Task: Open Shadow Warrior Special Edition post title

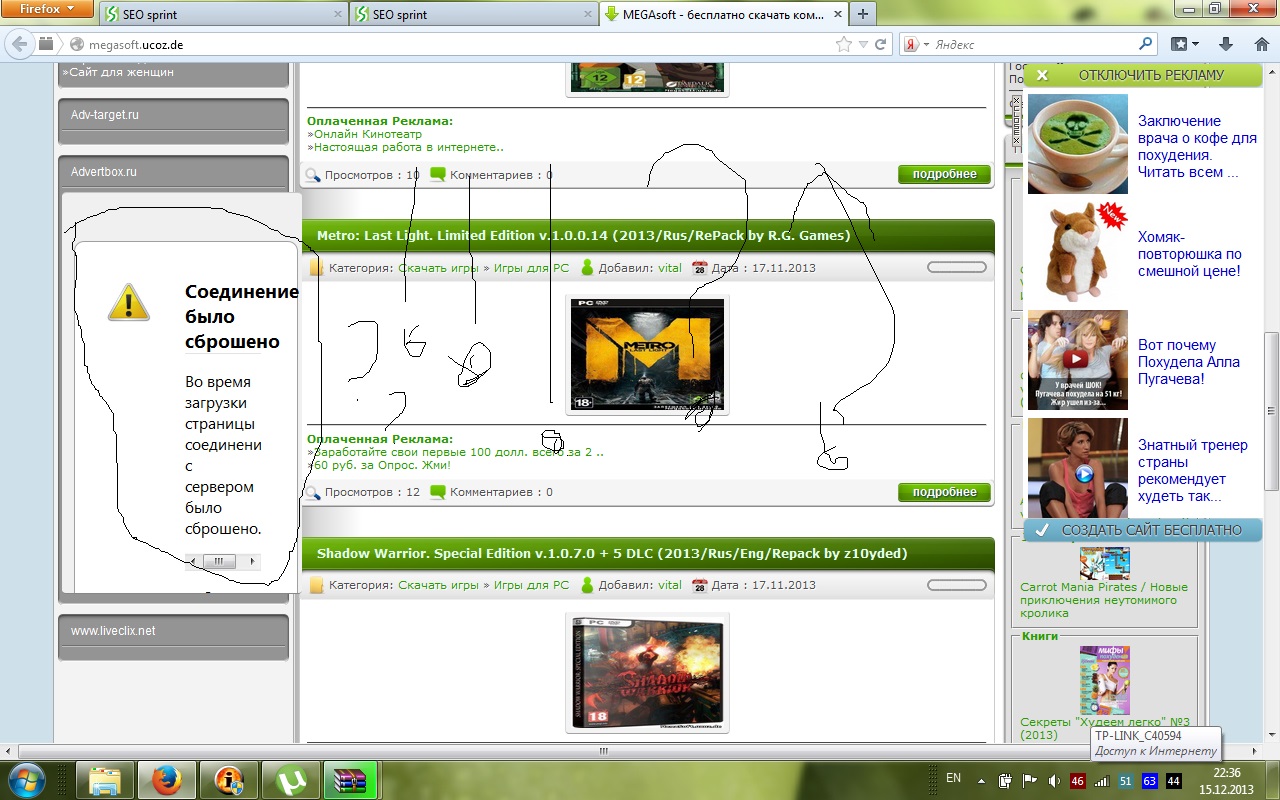Action: (612, 553)
